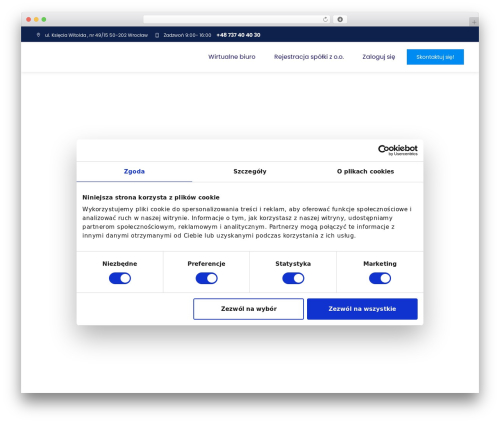The height and width of the screenshot is (423, 500).
Task: Click the browser reload icon
Action: coord(325,19)
